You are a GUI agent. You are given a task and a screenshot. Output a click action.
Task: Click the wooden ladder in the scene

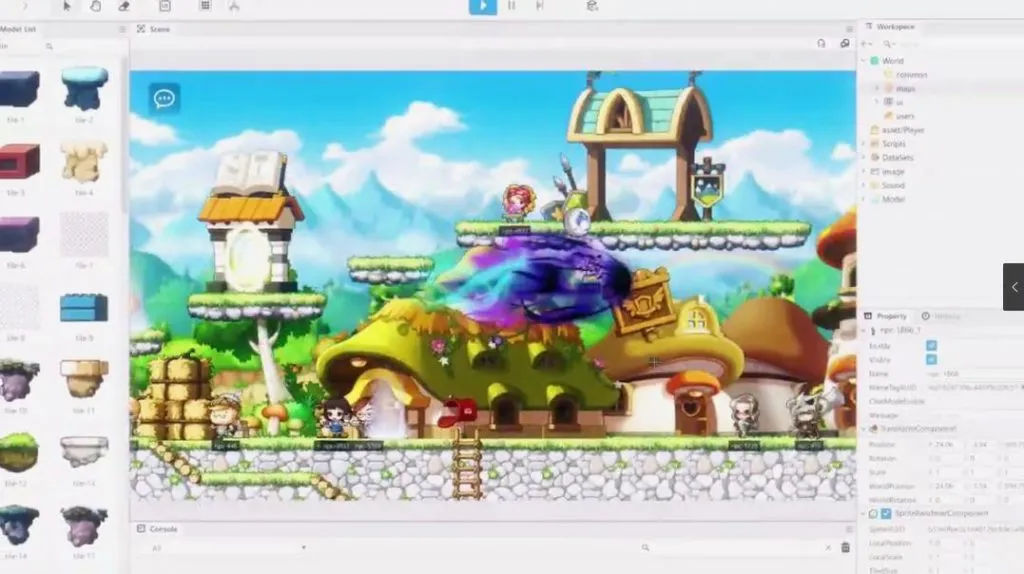(466, 468)
